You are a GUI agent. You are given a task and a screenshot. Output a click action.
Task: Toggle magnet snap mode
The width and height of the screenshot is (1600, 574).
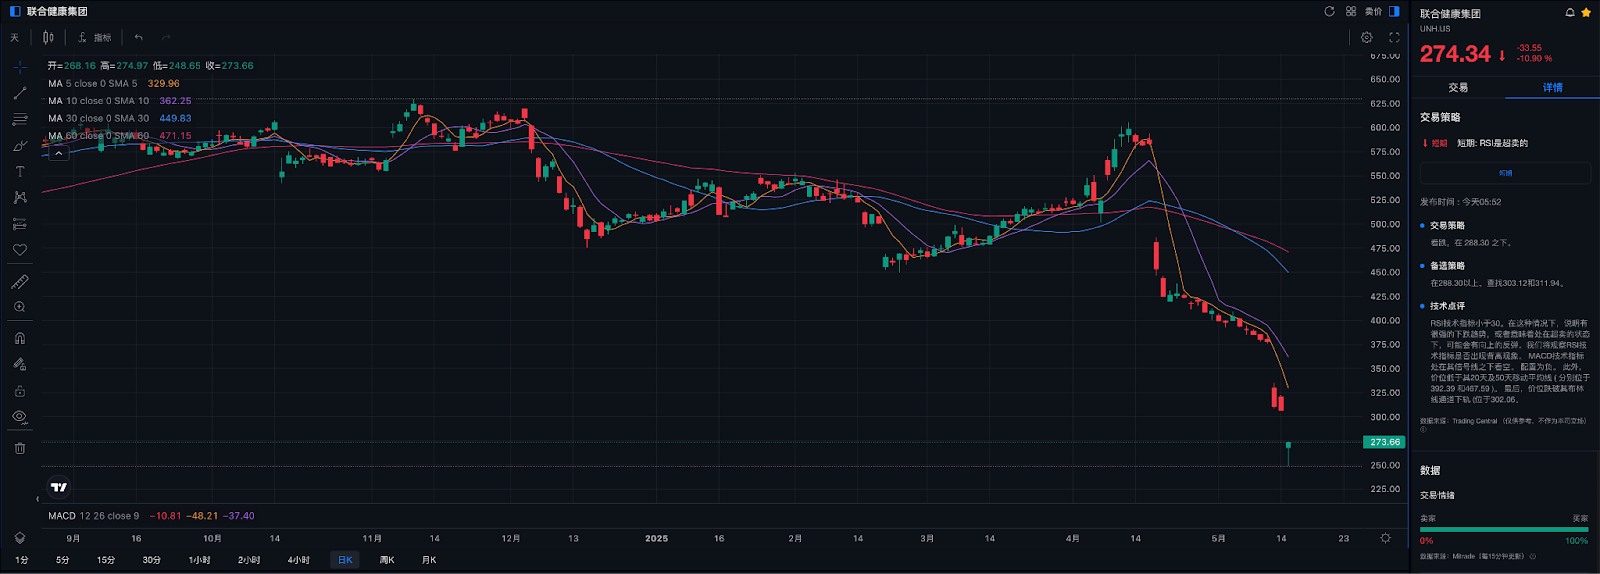pyautogui.click(x=19, y=339)
